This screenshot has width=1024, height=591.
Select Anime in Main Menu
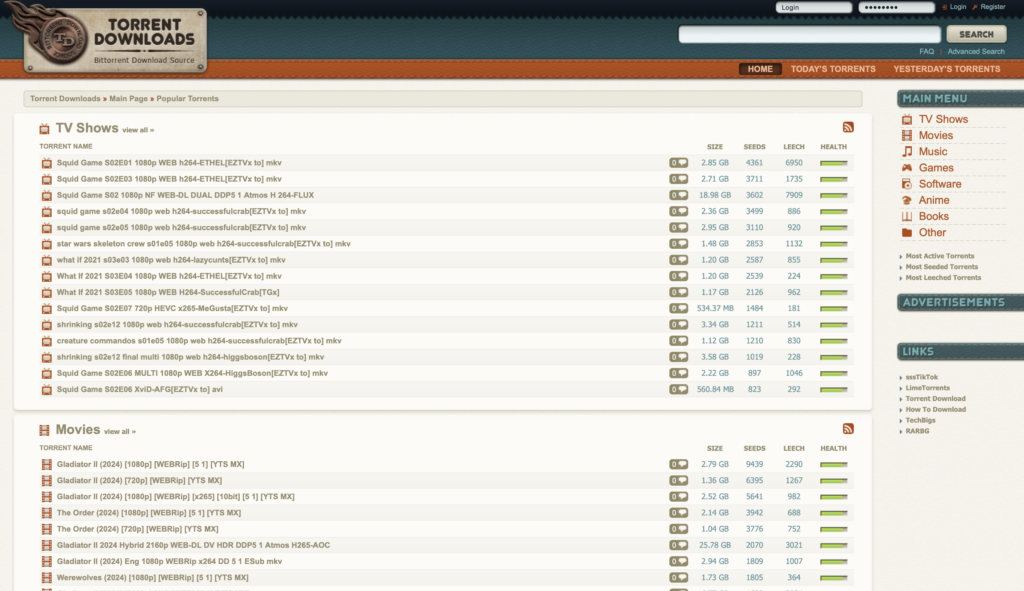pos(934,200)
